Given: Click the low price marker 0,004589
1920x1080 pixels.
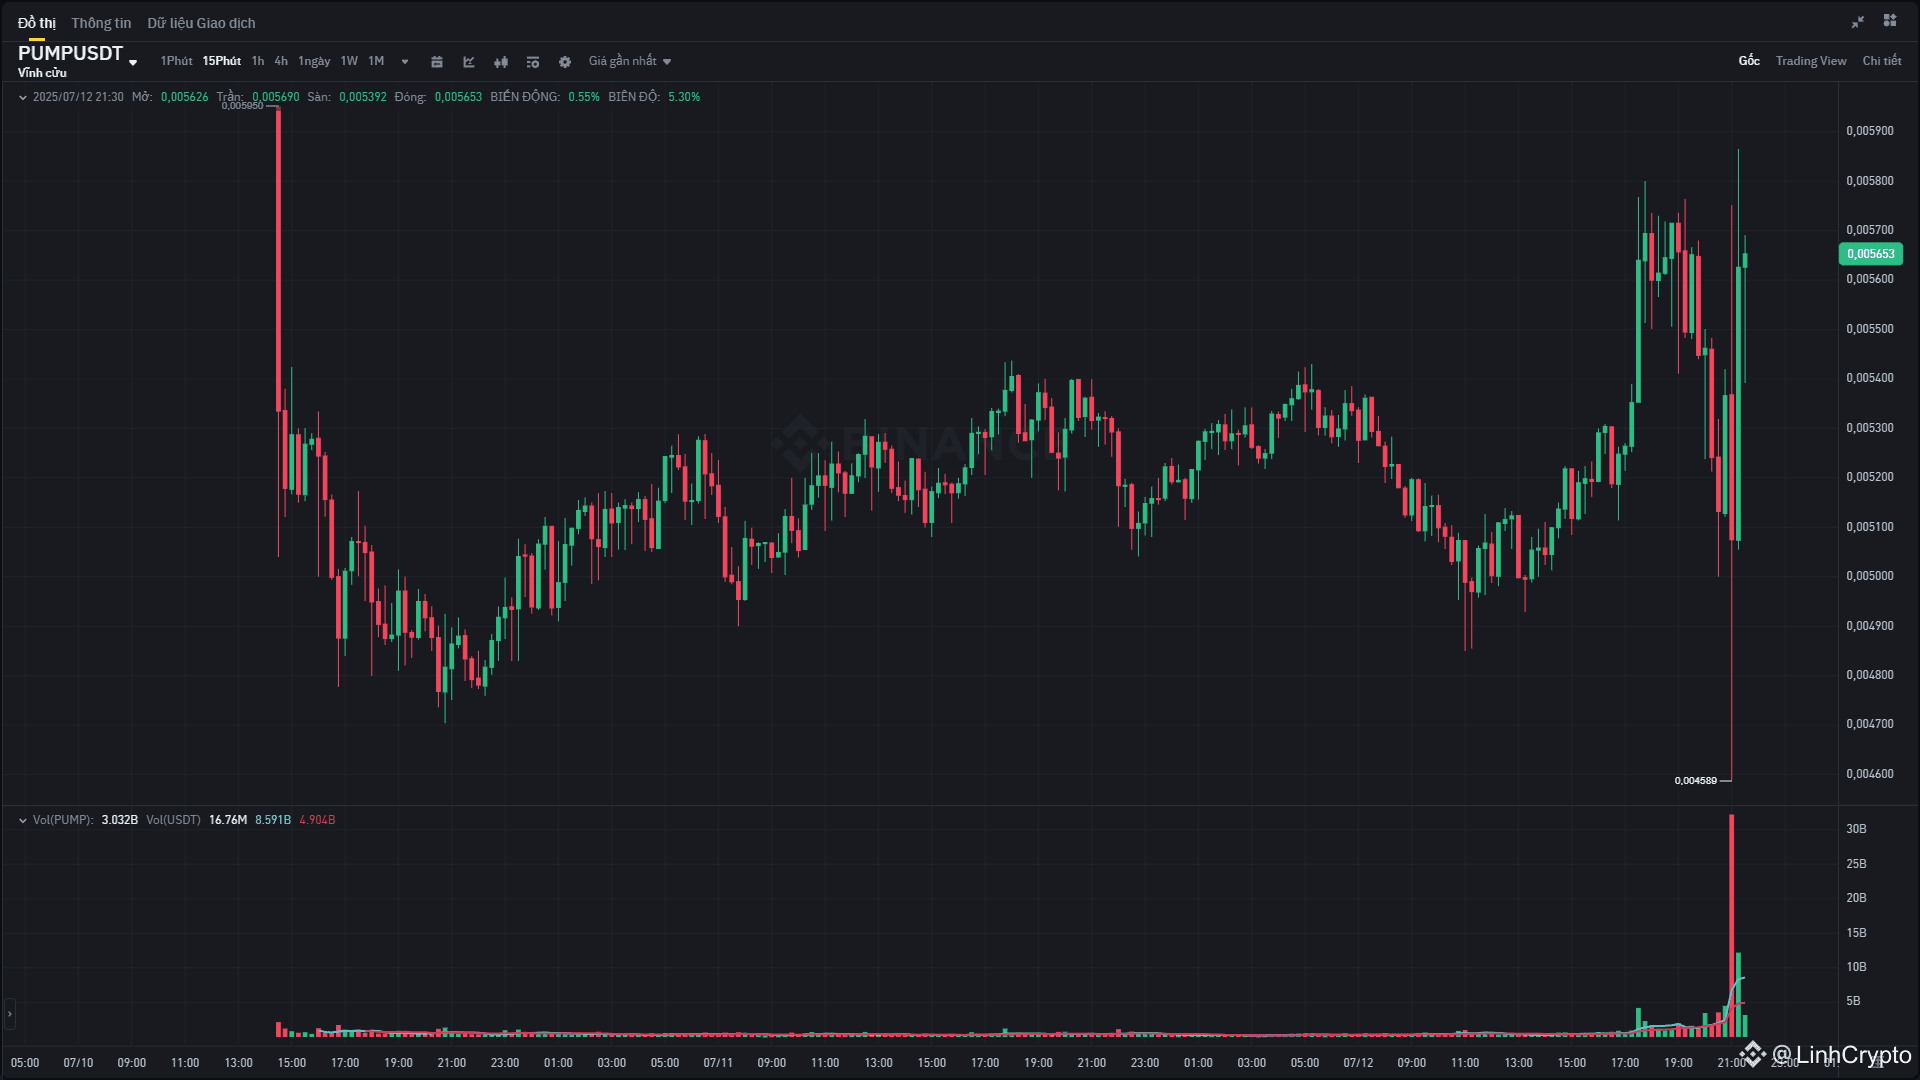Looking at the screenshot, I should (1696, 781).
